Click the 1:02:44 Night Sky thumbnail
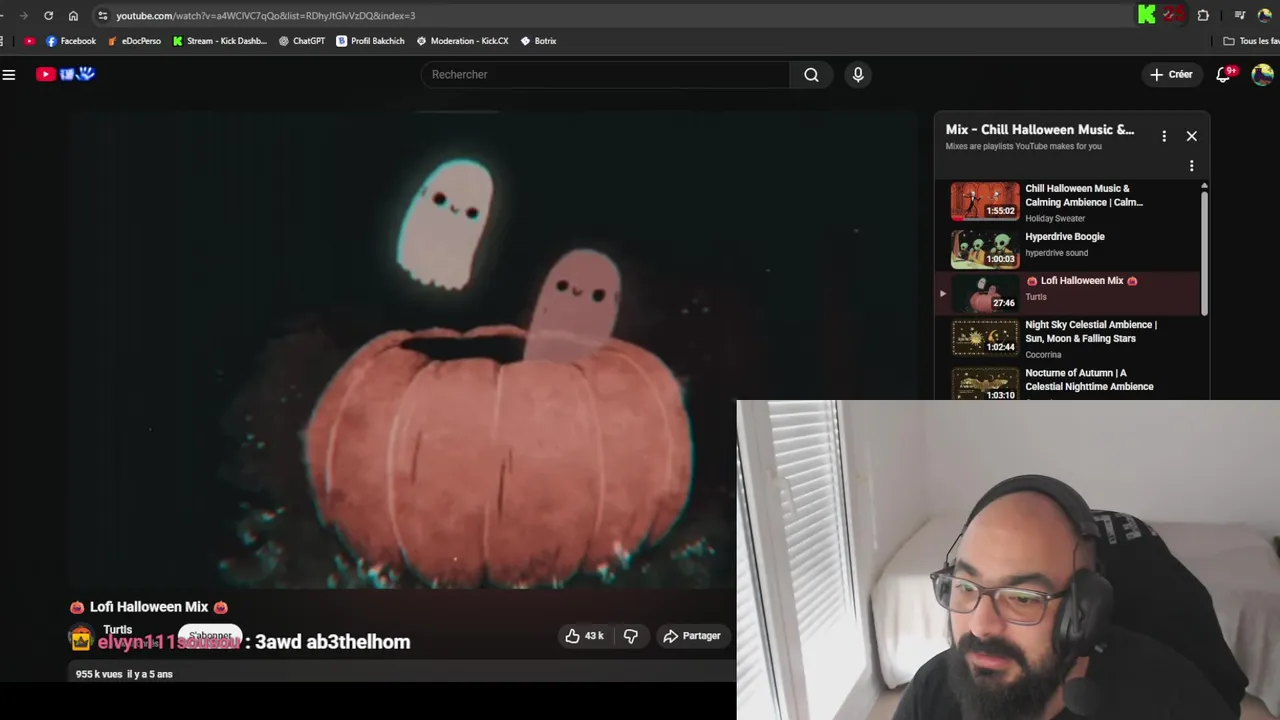The height and width of the screenshot is (720, 1280). click(x=985, y=337)
